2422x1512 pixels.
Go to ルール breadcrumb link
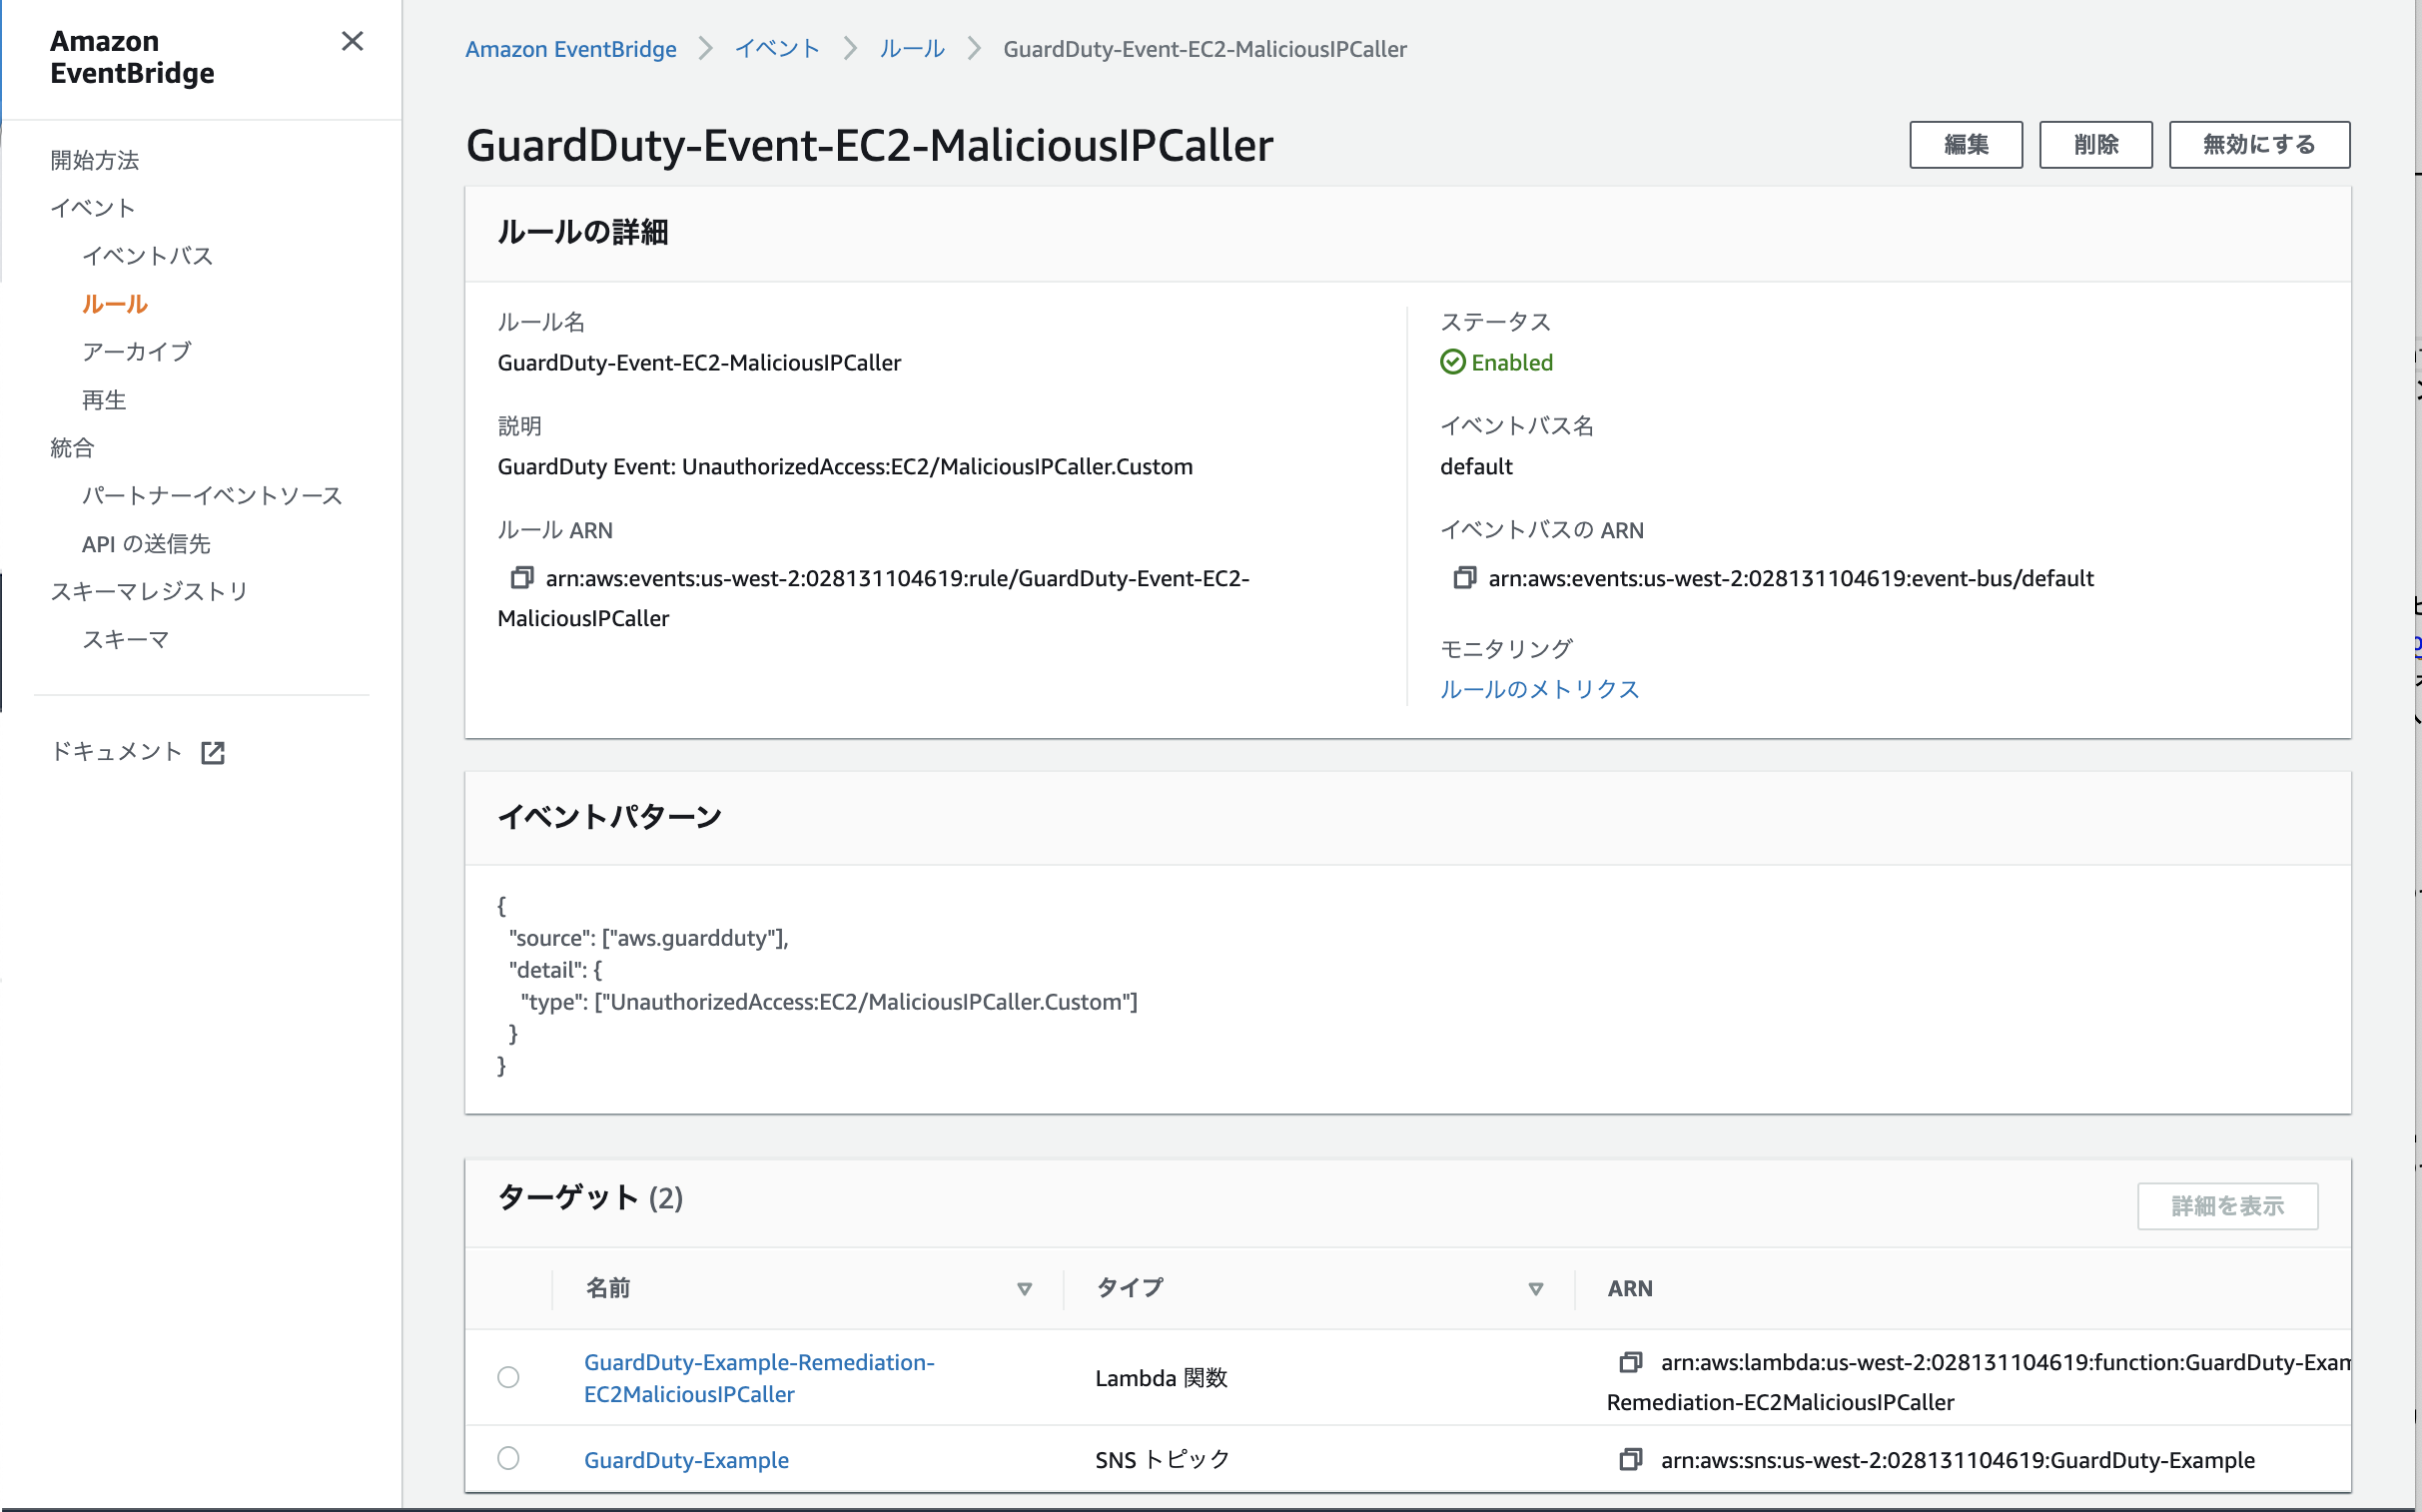(x=912, y=49)
